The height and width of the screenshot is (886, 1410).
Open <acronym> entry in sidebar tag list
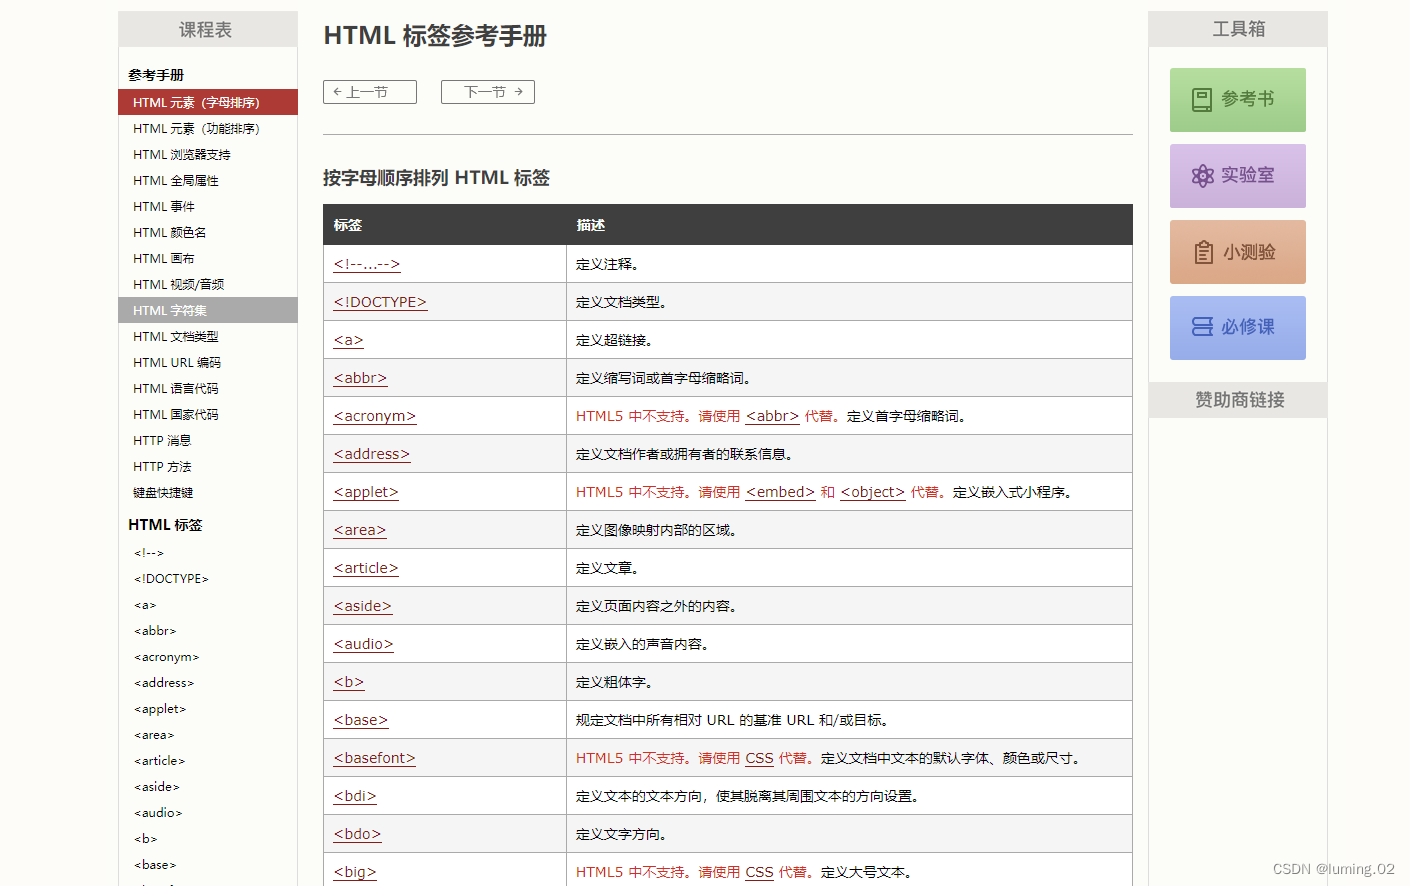coord(167,657)
